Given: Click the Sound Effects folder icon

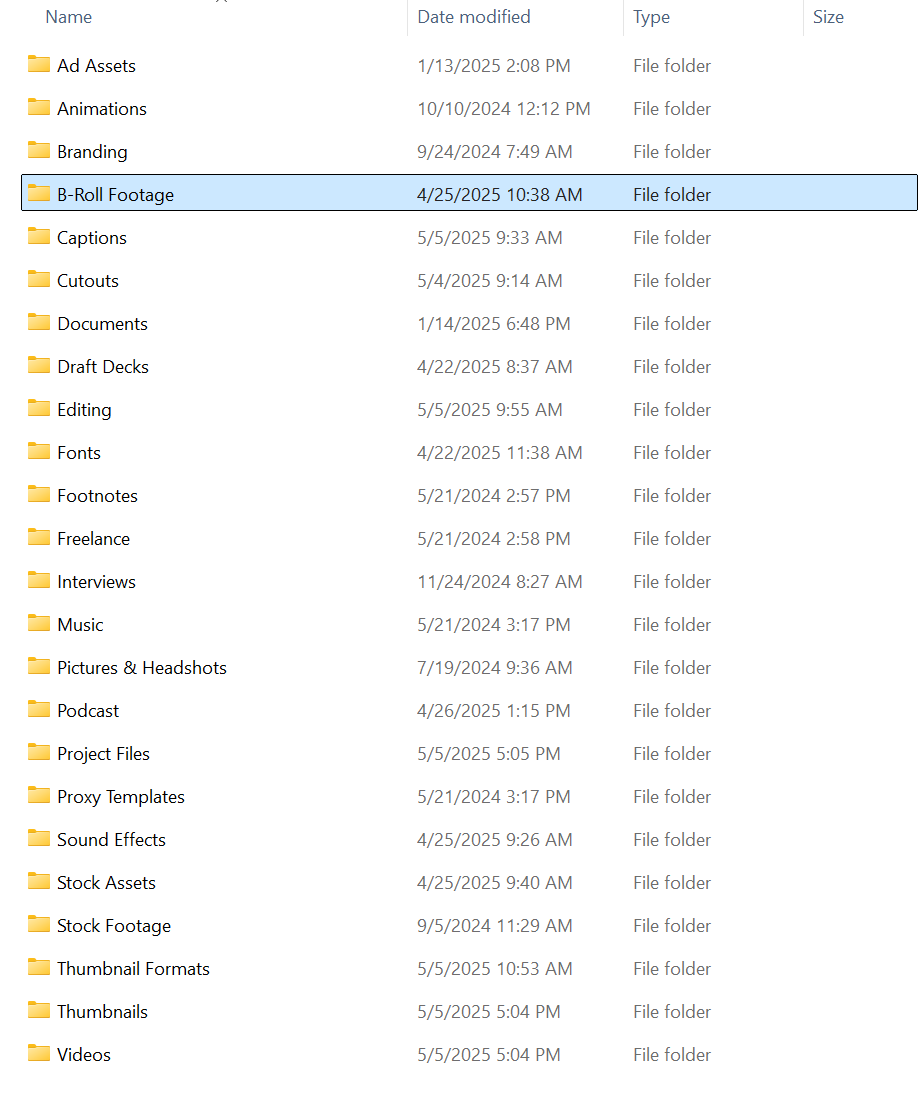Looking at the screenshot, I should point(39,839).
